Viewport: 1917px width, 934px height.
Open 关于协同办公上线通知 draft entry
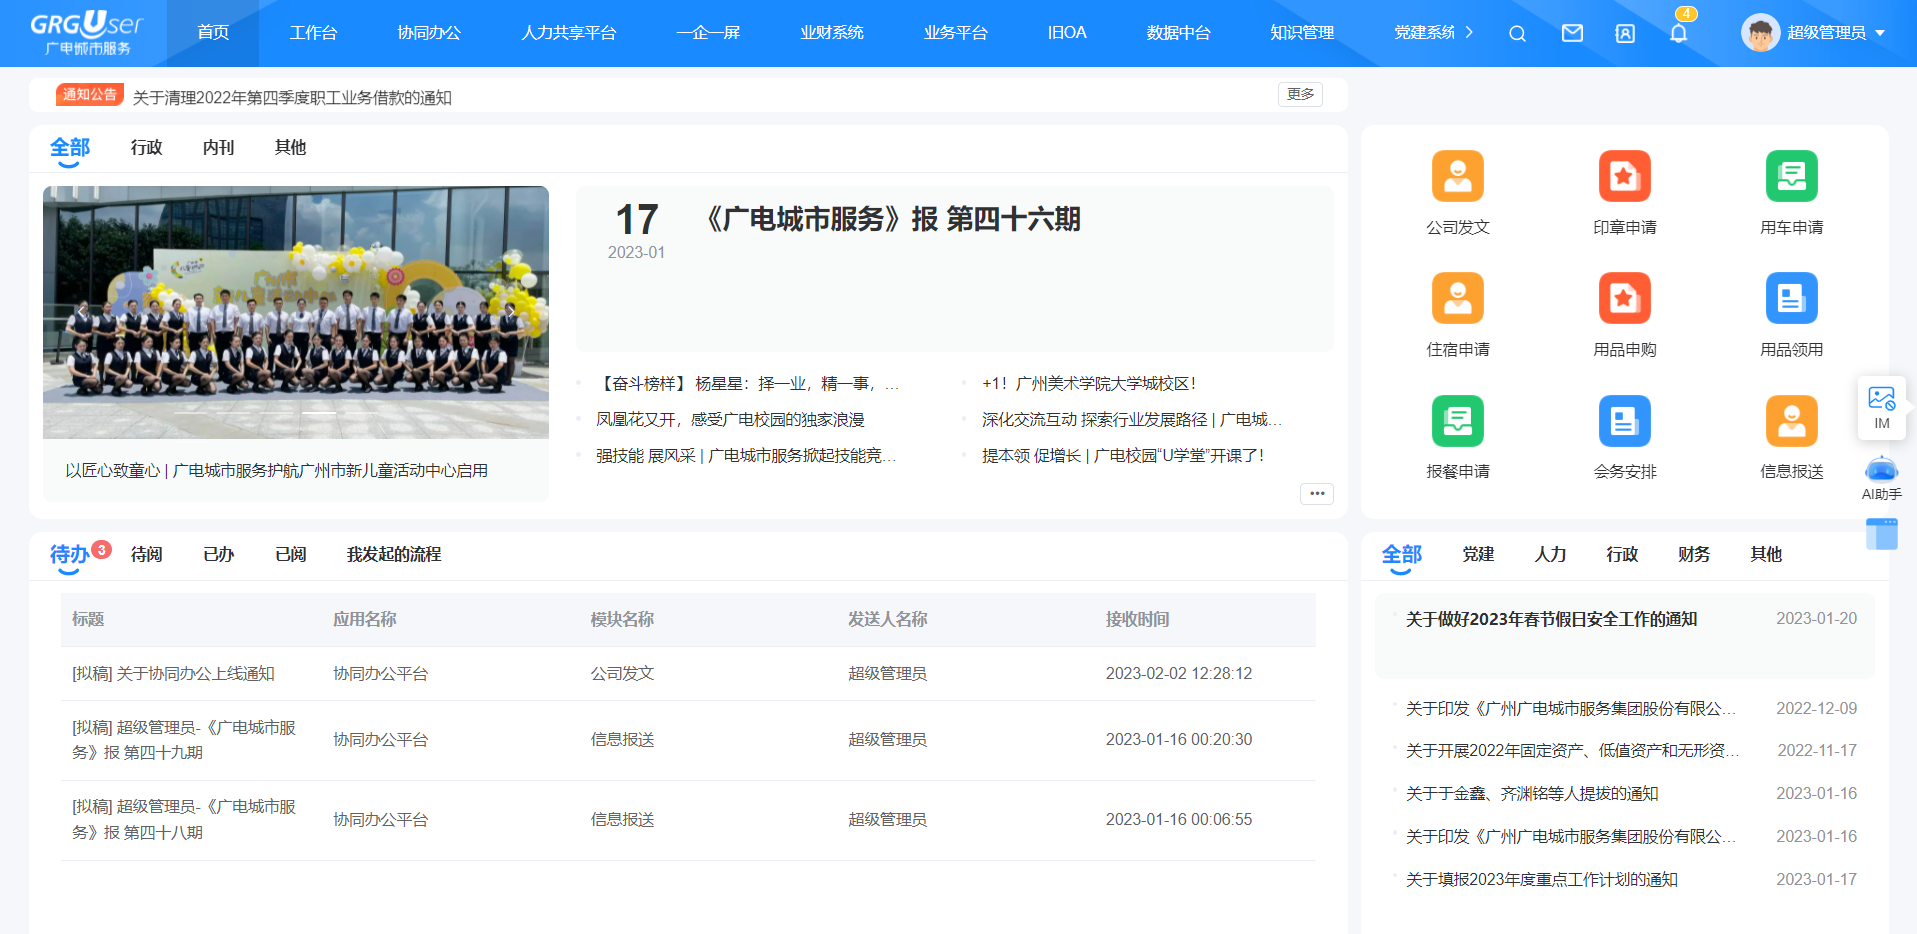point(173,674)
